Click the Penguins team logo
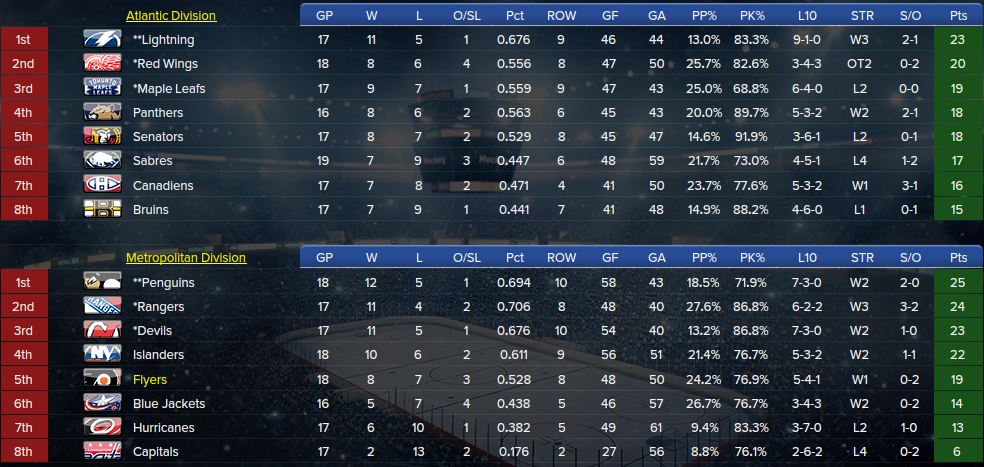 point(102,282)
